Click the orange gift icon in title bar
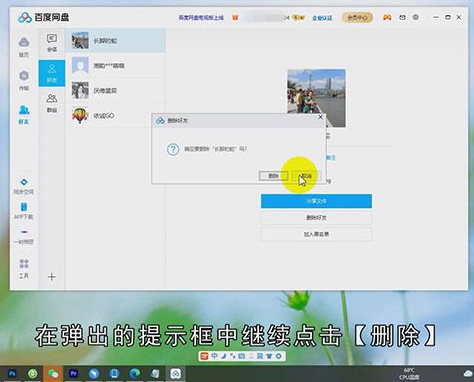The image size is (474, 382). [x=235, y=17]
